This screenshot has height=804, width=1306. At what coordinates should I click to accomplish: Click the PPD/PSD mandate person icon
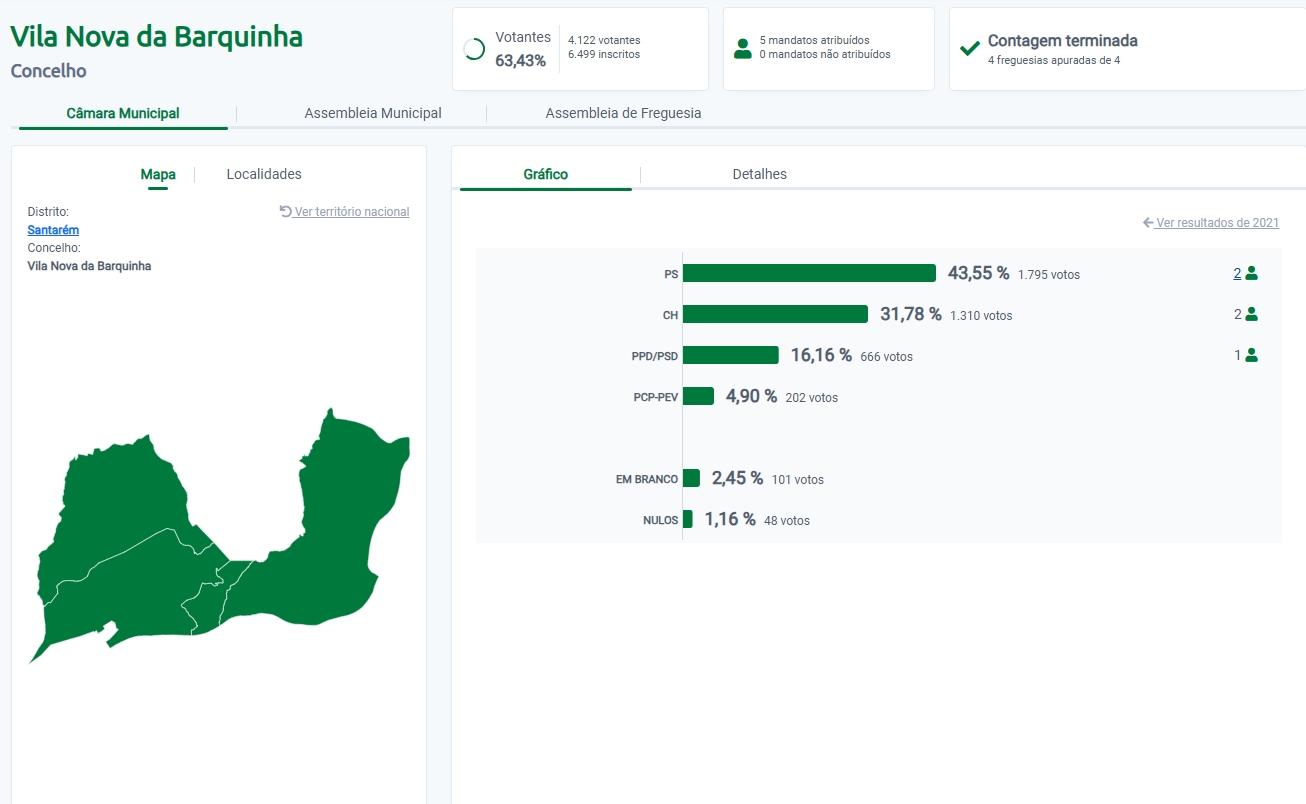(1251, 355)
